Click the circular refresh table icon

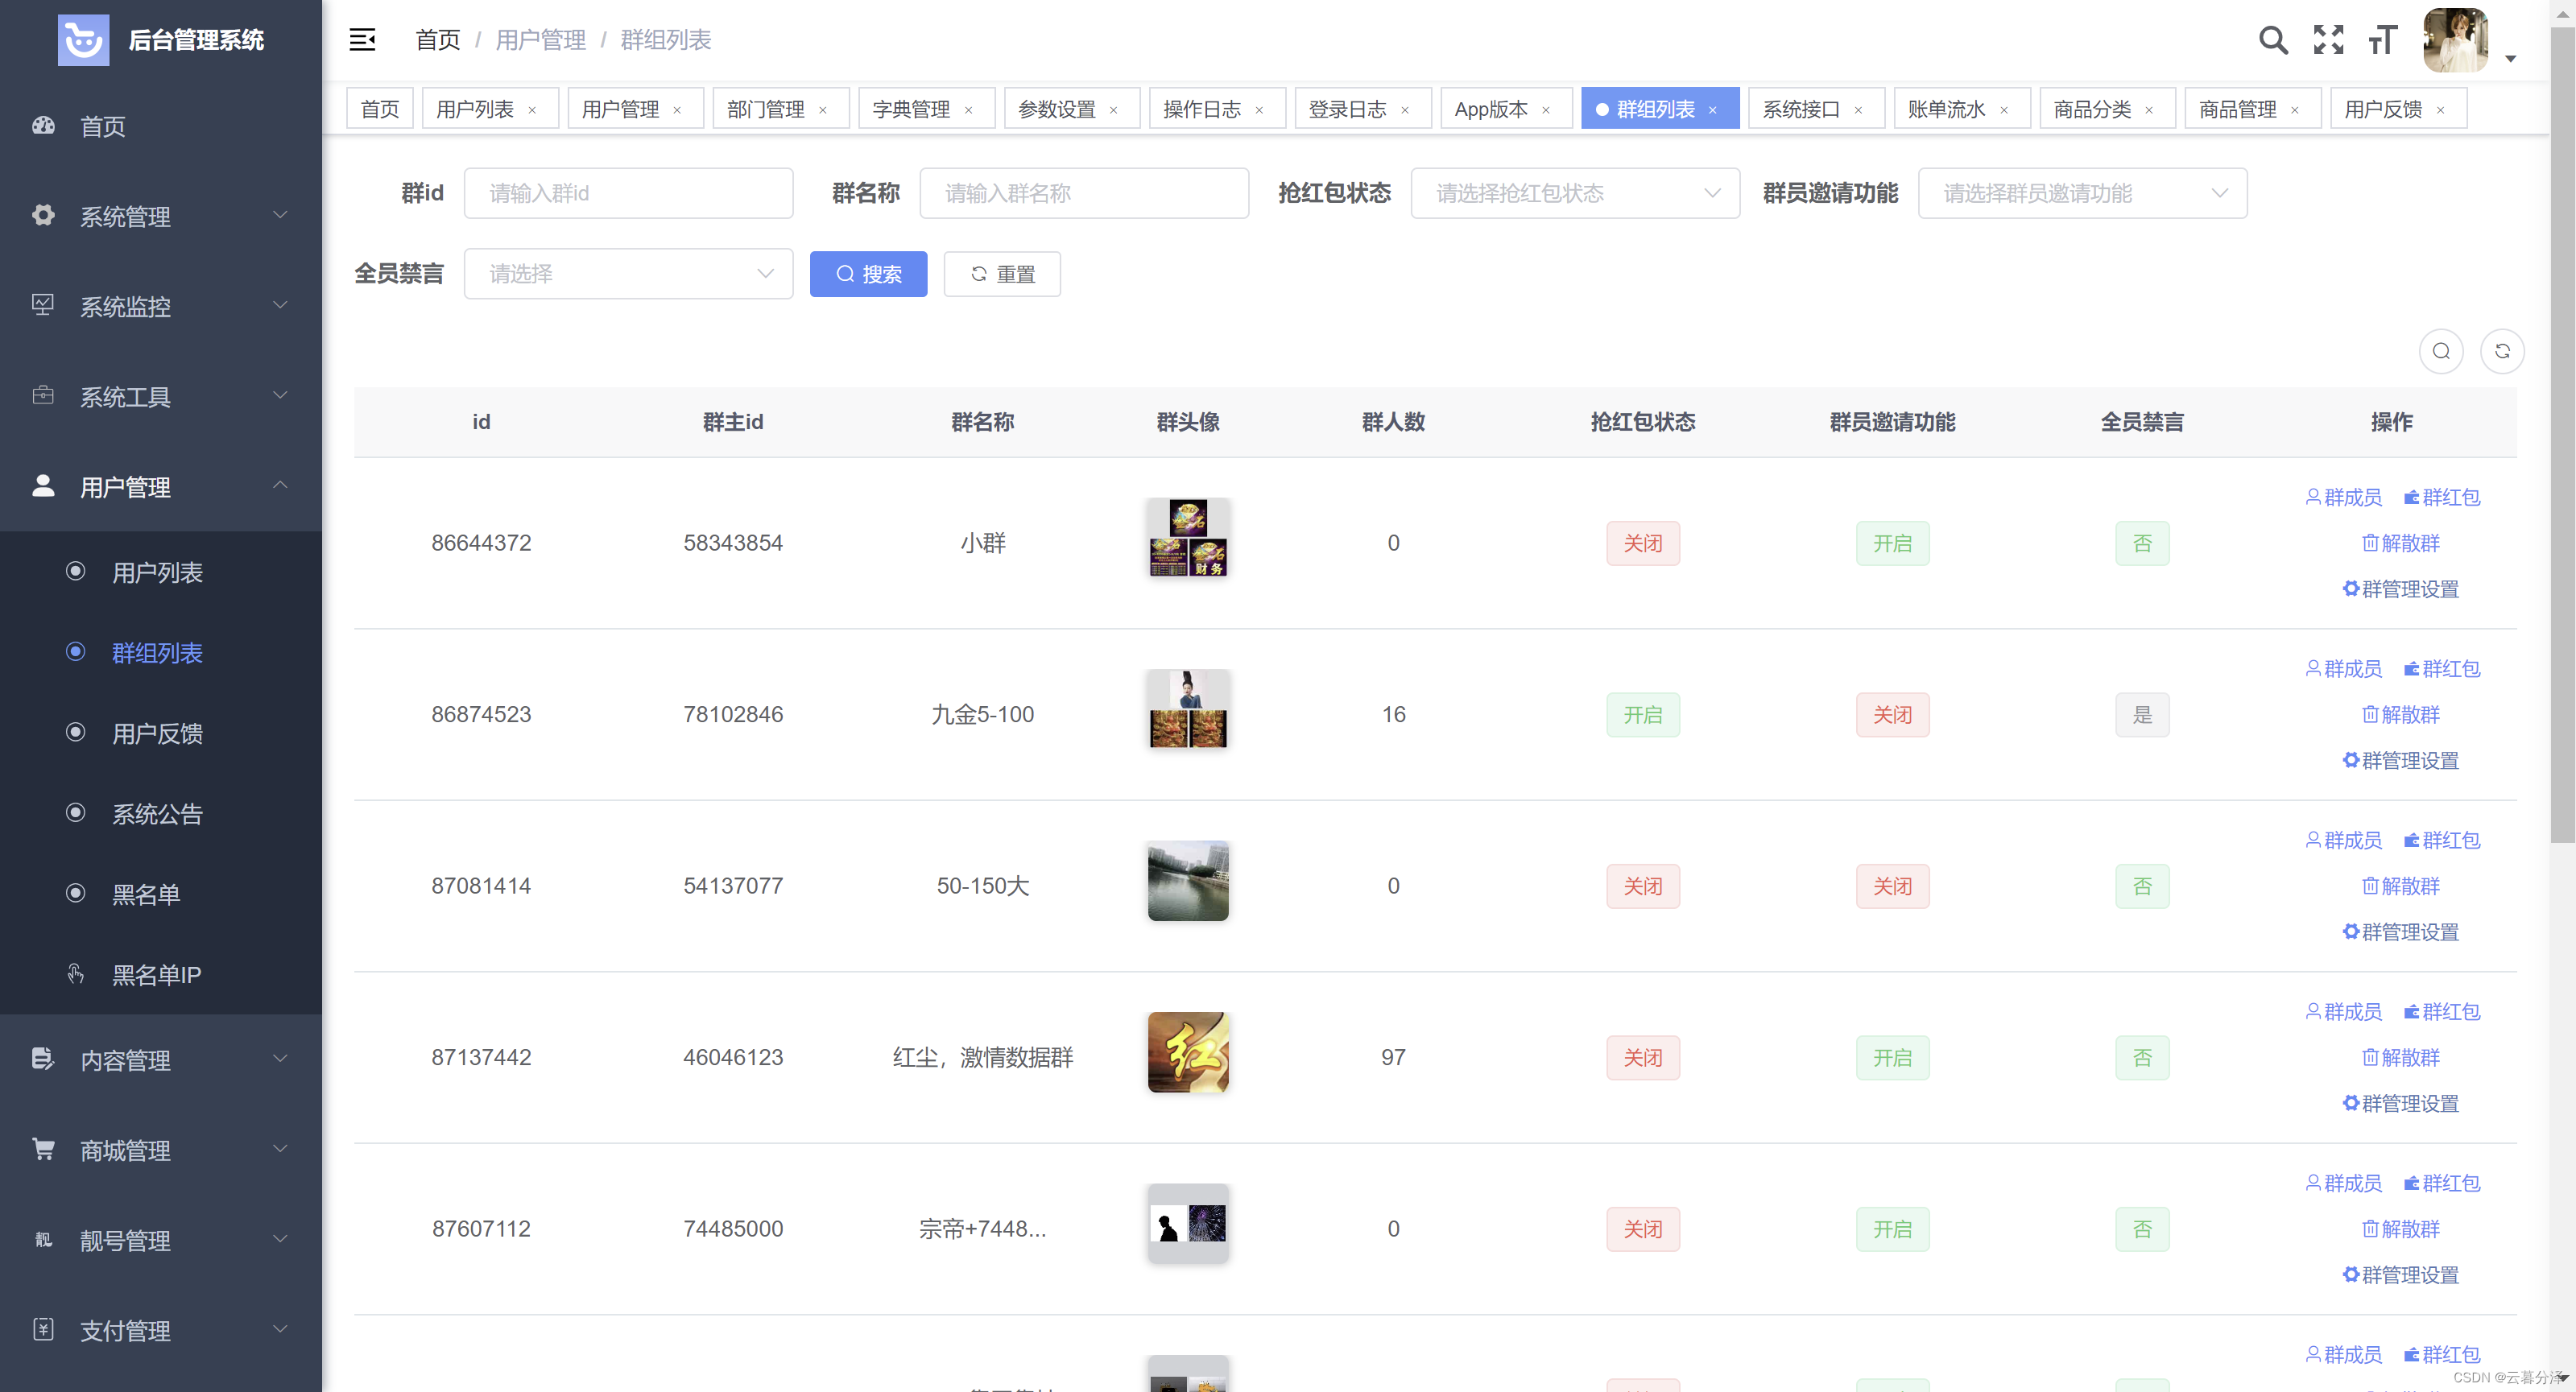[2502, 351]
